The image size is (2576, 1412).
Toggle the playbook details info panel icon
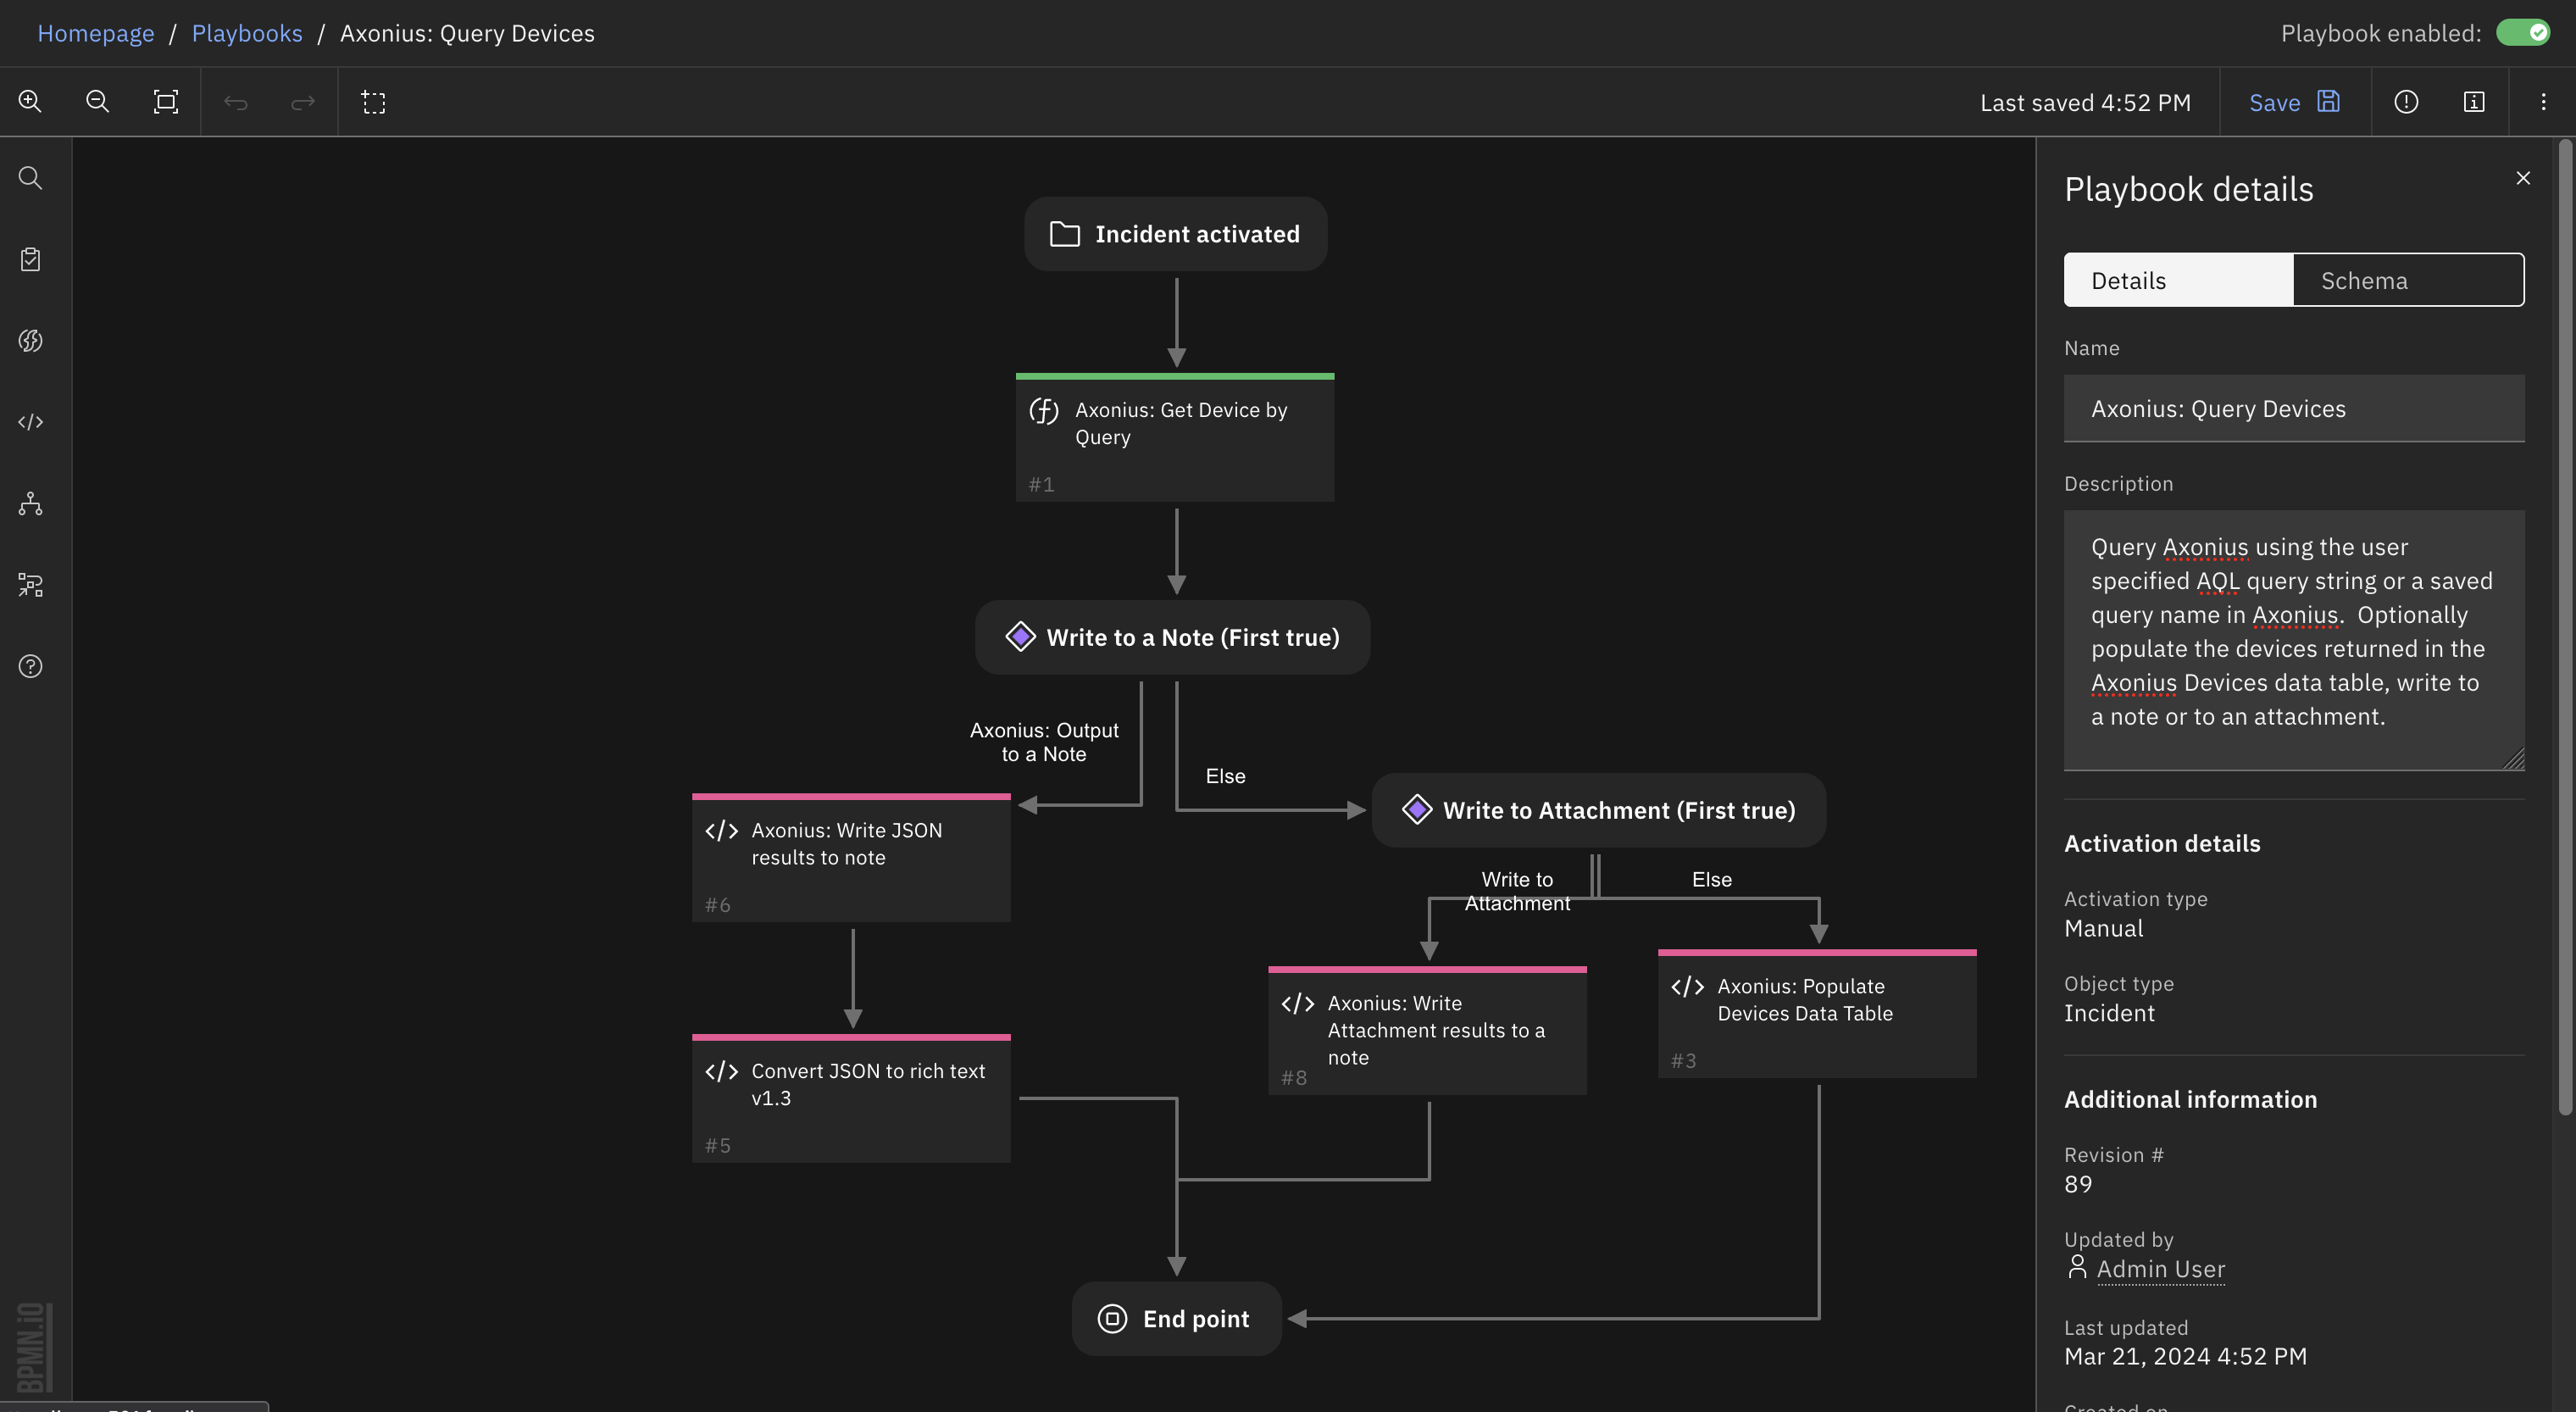click(x=2474, y=101)
